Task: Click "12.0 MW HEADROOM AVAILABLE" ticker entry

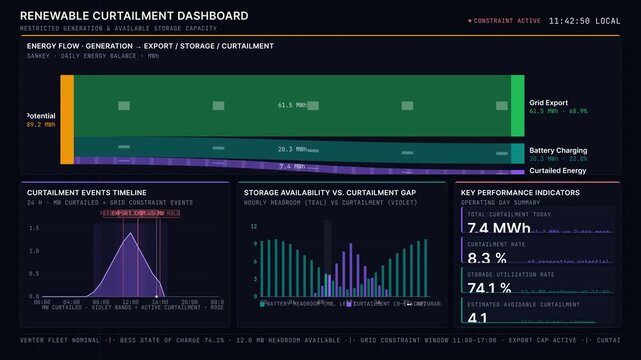Action: [288, 340]
